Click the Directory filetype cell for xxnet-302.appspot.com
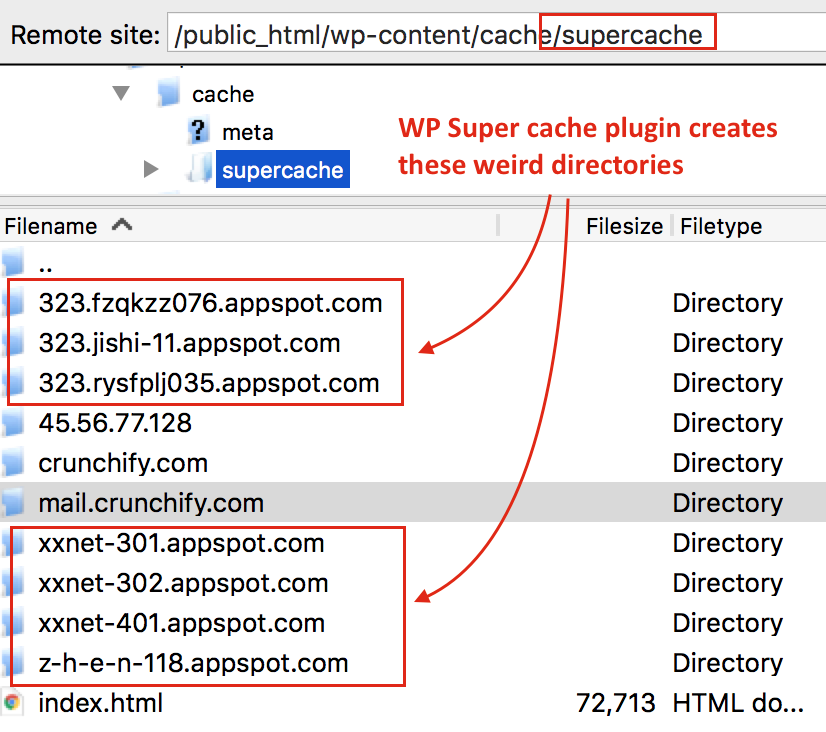Image resolution: width=826 pixels, height=732 pixels. coord(727,583)
